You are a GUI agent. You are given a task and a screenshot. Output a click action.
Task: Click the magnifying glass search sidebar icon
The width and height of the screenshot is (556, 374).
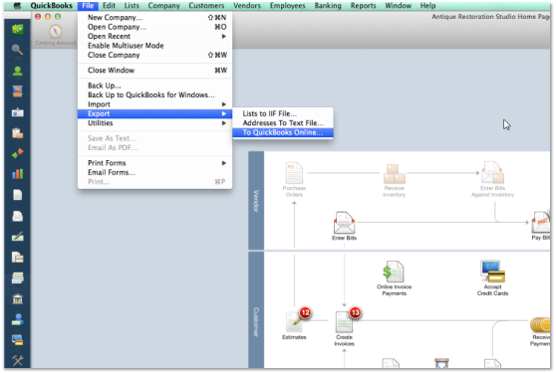point(17,50)
